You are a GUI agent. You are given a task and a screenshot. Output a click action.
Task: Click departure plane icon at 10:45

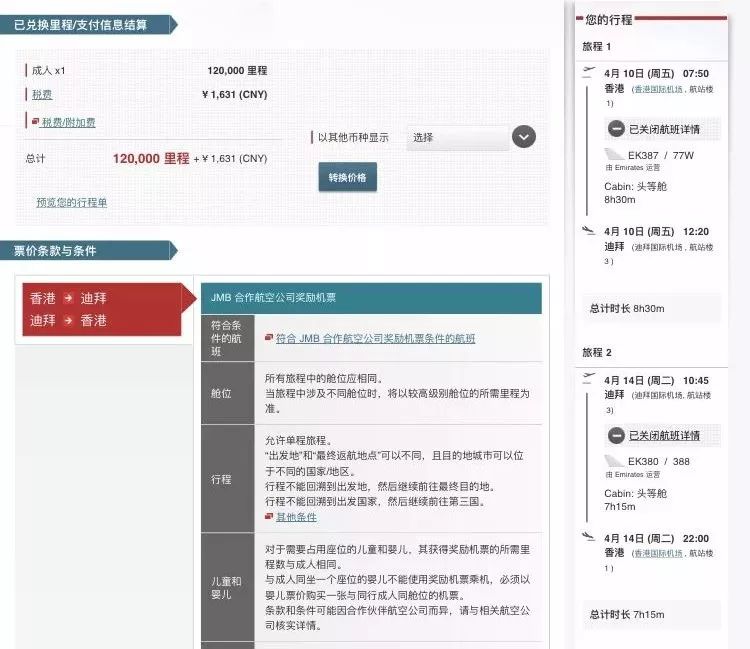pos(589,378)
